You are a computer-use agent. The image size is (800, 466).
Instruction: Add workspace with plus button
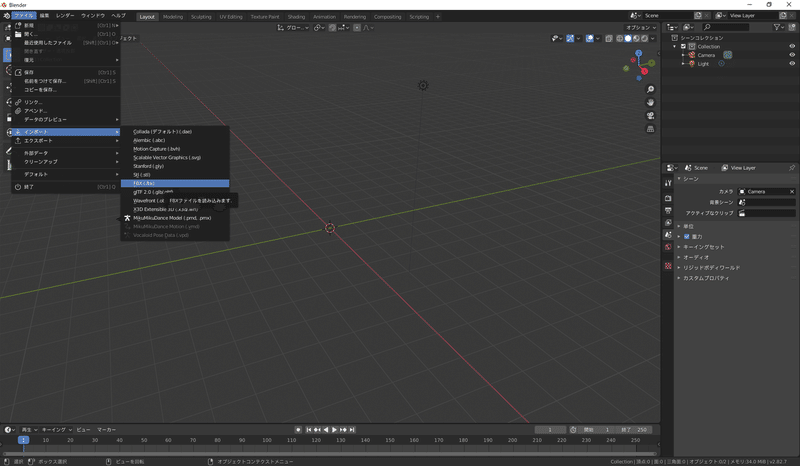pyautogui.click(x=437, y=17)
